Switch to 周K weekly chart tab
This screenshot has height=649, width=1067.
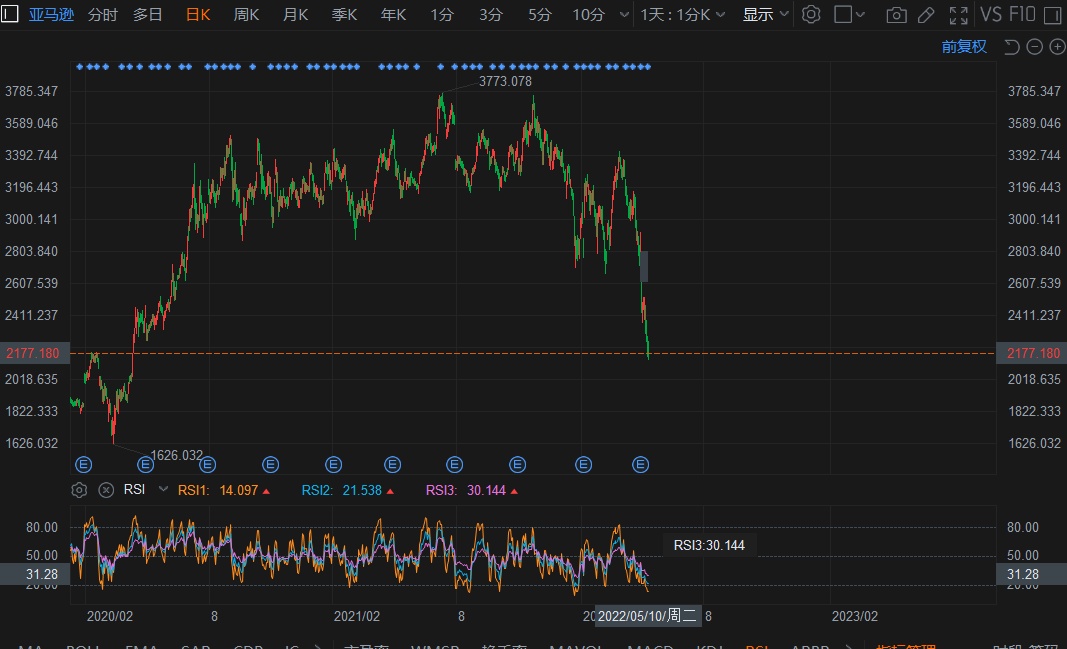tap(246, 15)
